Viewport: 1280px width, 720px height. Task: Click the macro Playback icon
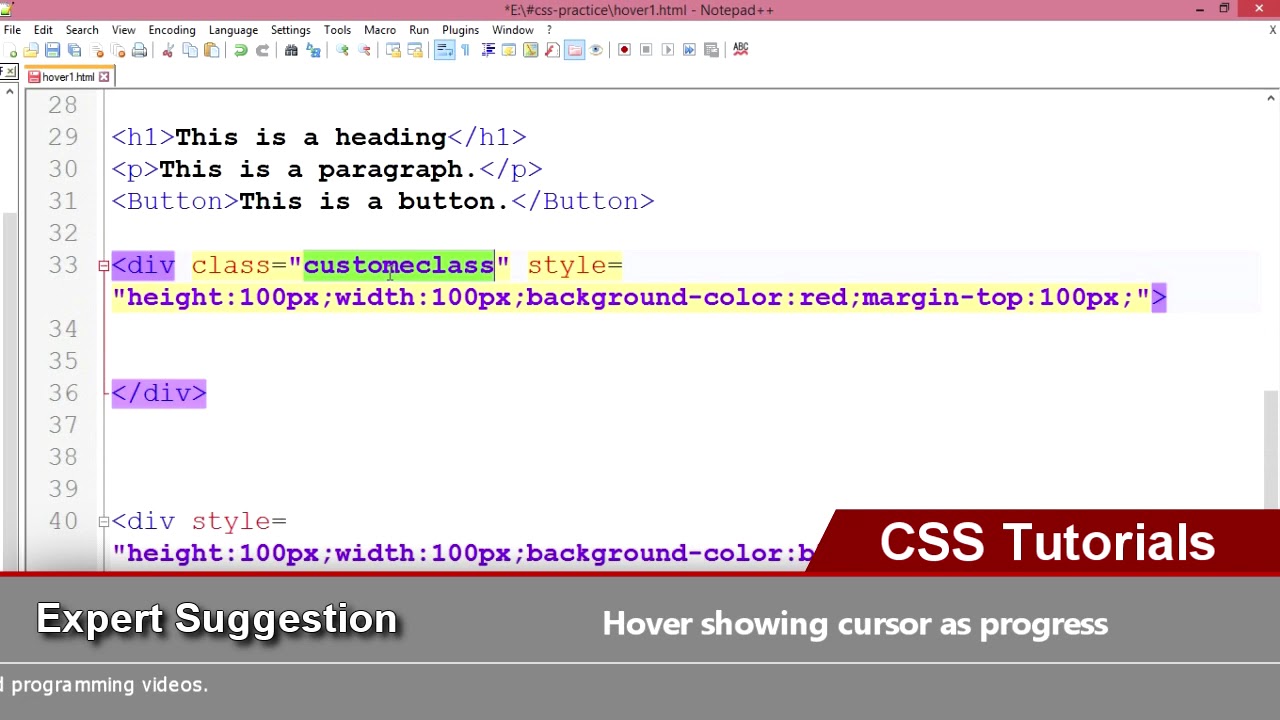click(668, 49)
